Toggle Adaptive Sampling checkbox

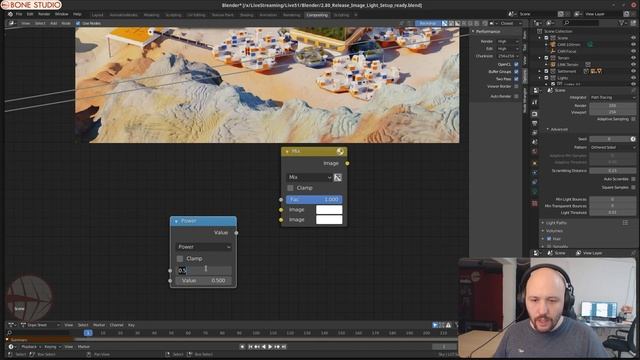click(633, 119)
